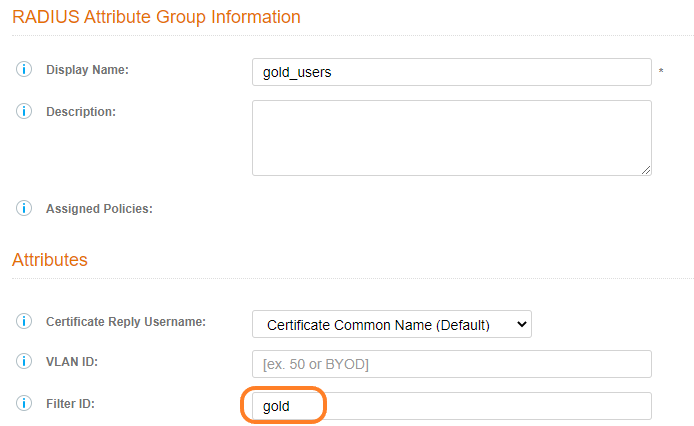This screenshot has width=694, height=426.
Task: Click inside the Description text area
Action: click(451, 137)
